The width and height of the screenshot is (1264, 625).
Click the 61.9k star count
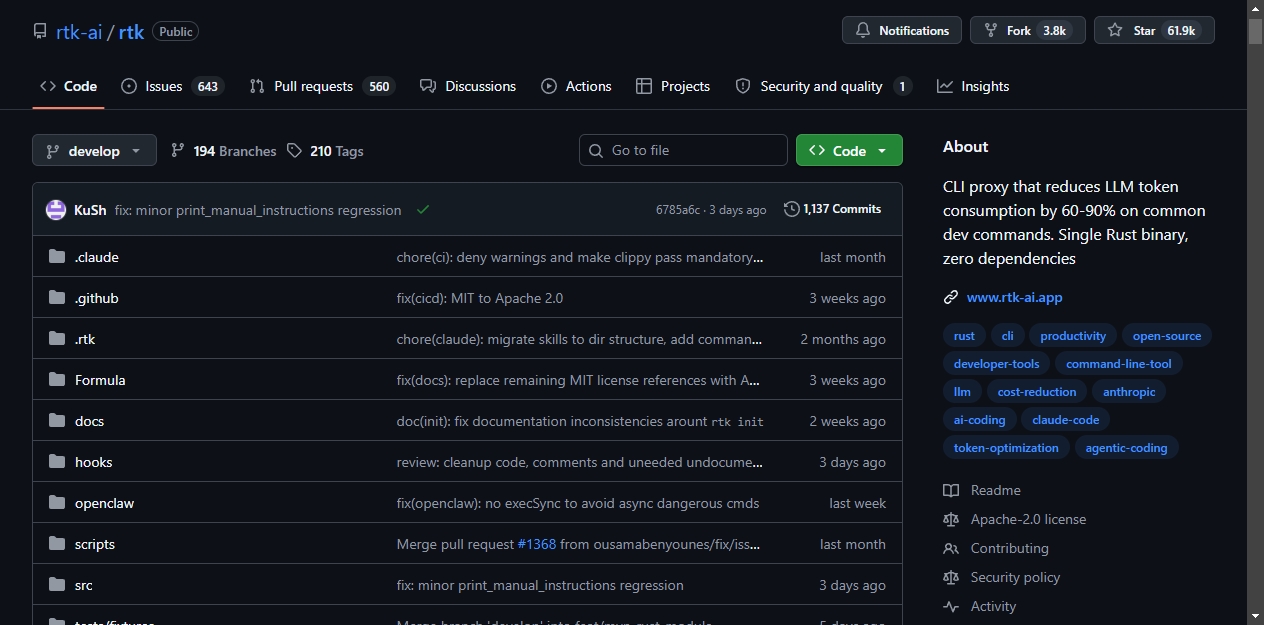(1181, 31)
